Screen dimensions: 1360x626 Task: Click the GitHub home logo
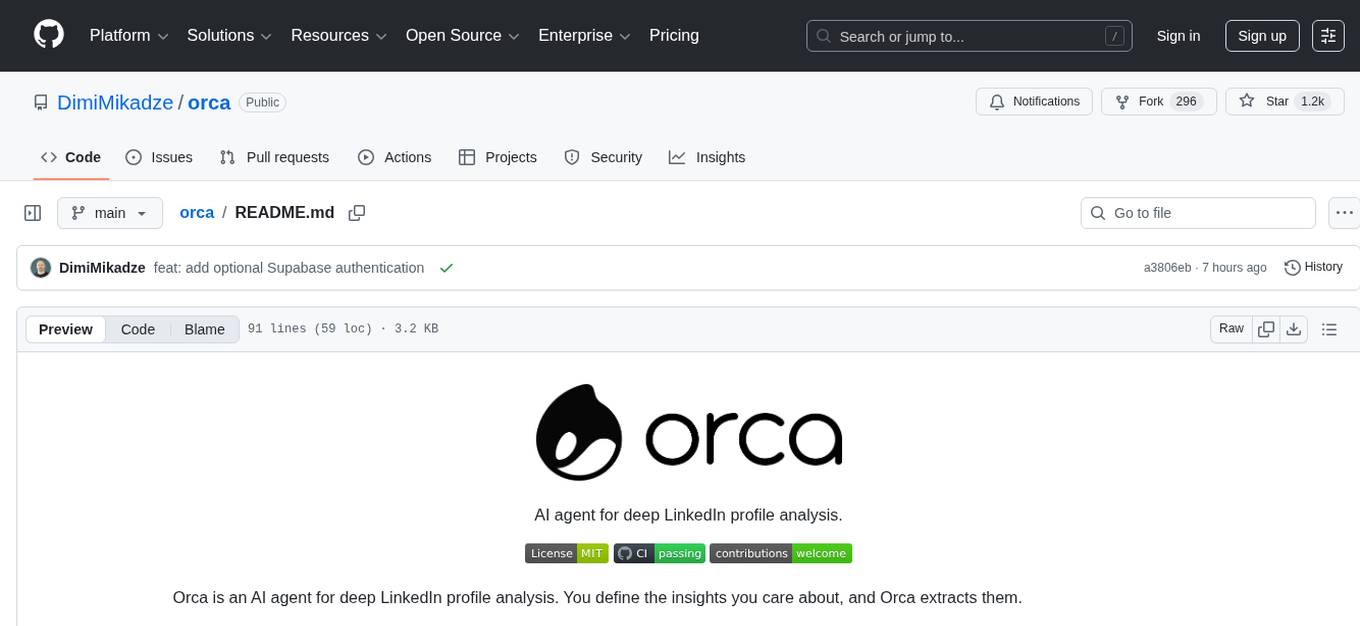(48, 35)
